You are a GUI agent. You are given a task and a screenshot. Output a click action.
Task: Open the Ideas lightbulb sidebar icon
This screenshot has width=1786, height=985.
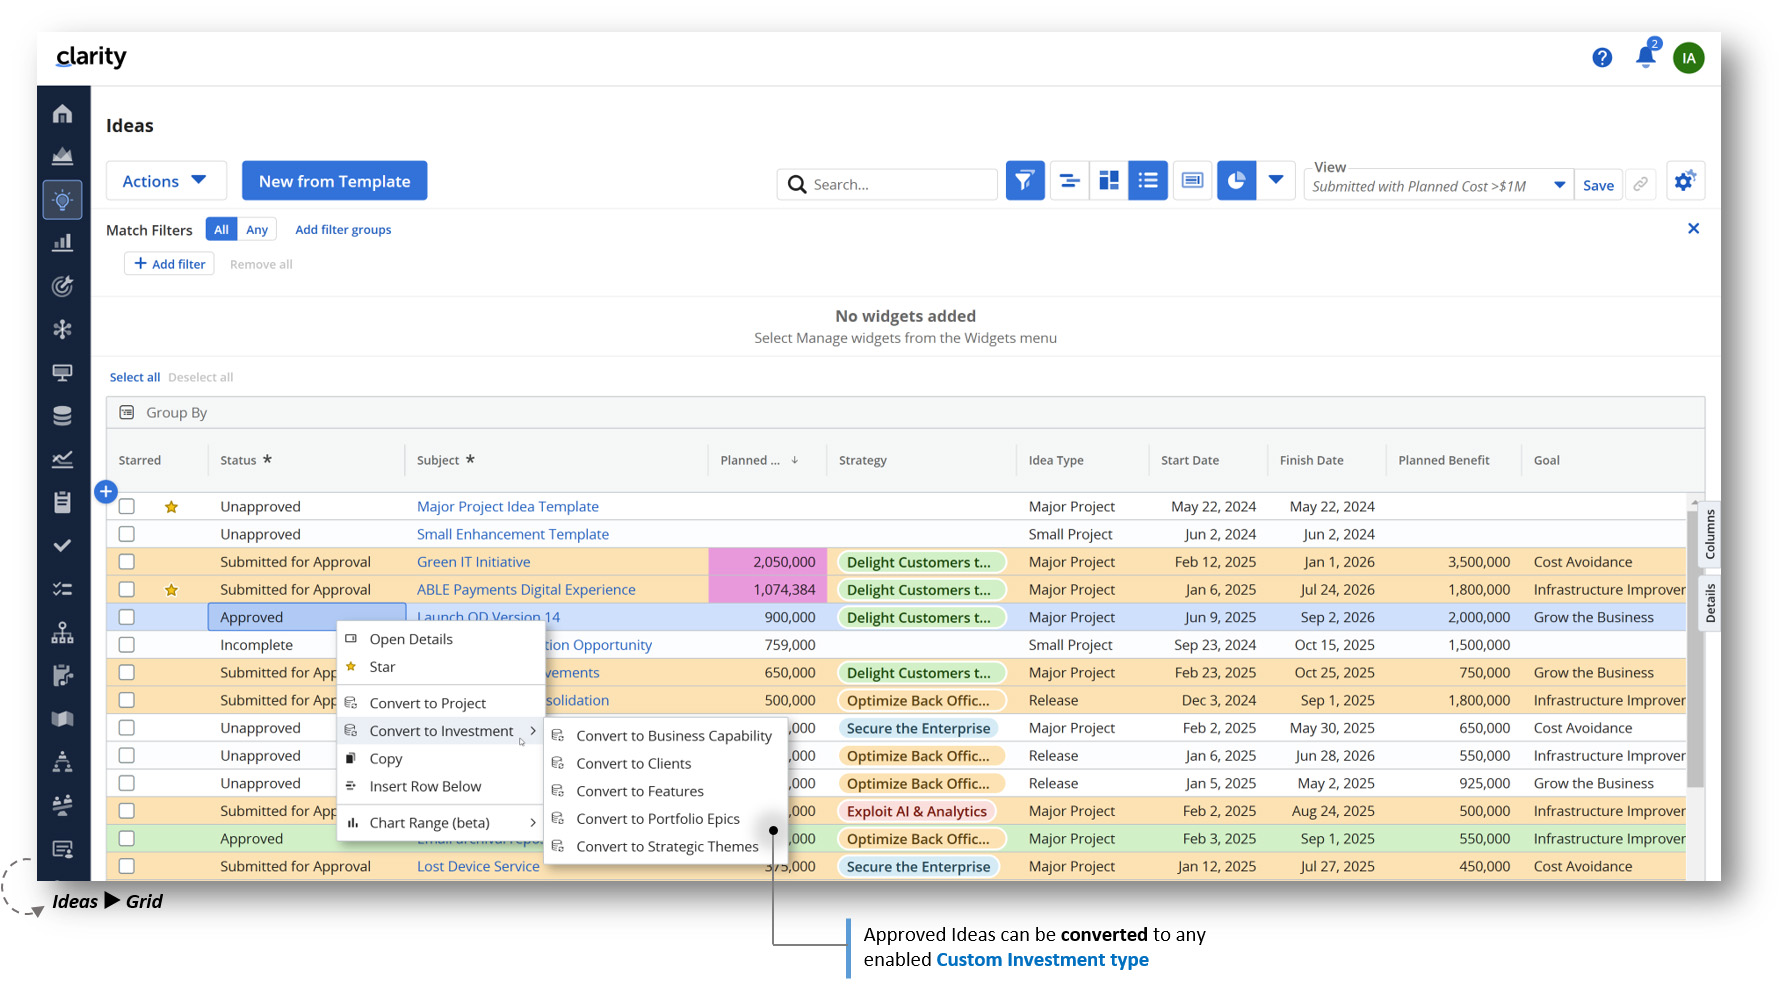coord(62,200)
